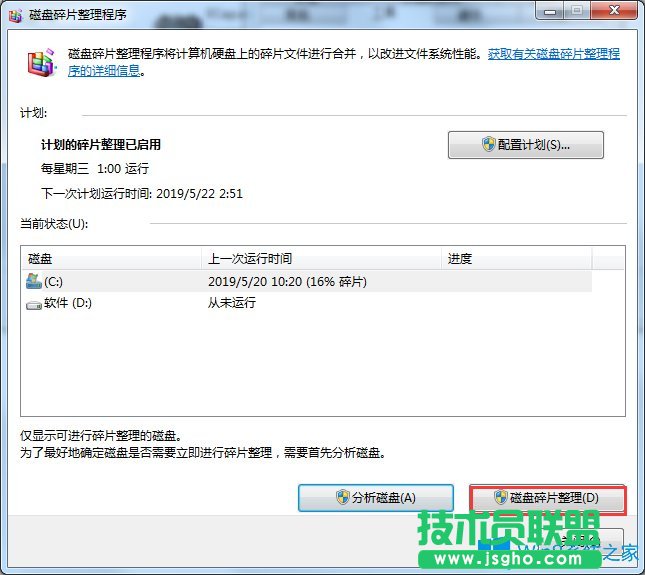Click the 磁盘 column header
The height and width of the screenshot is (575, 645).
111,259
